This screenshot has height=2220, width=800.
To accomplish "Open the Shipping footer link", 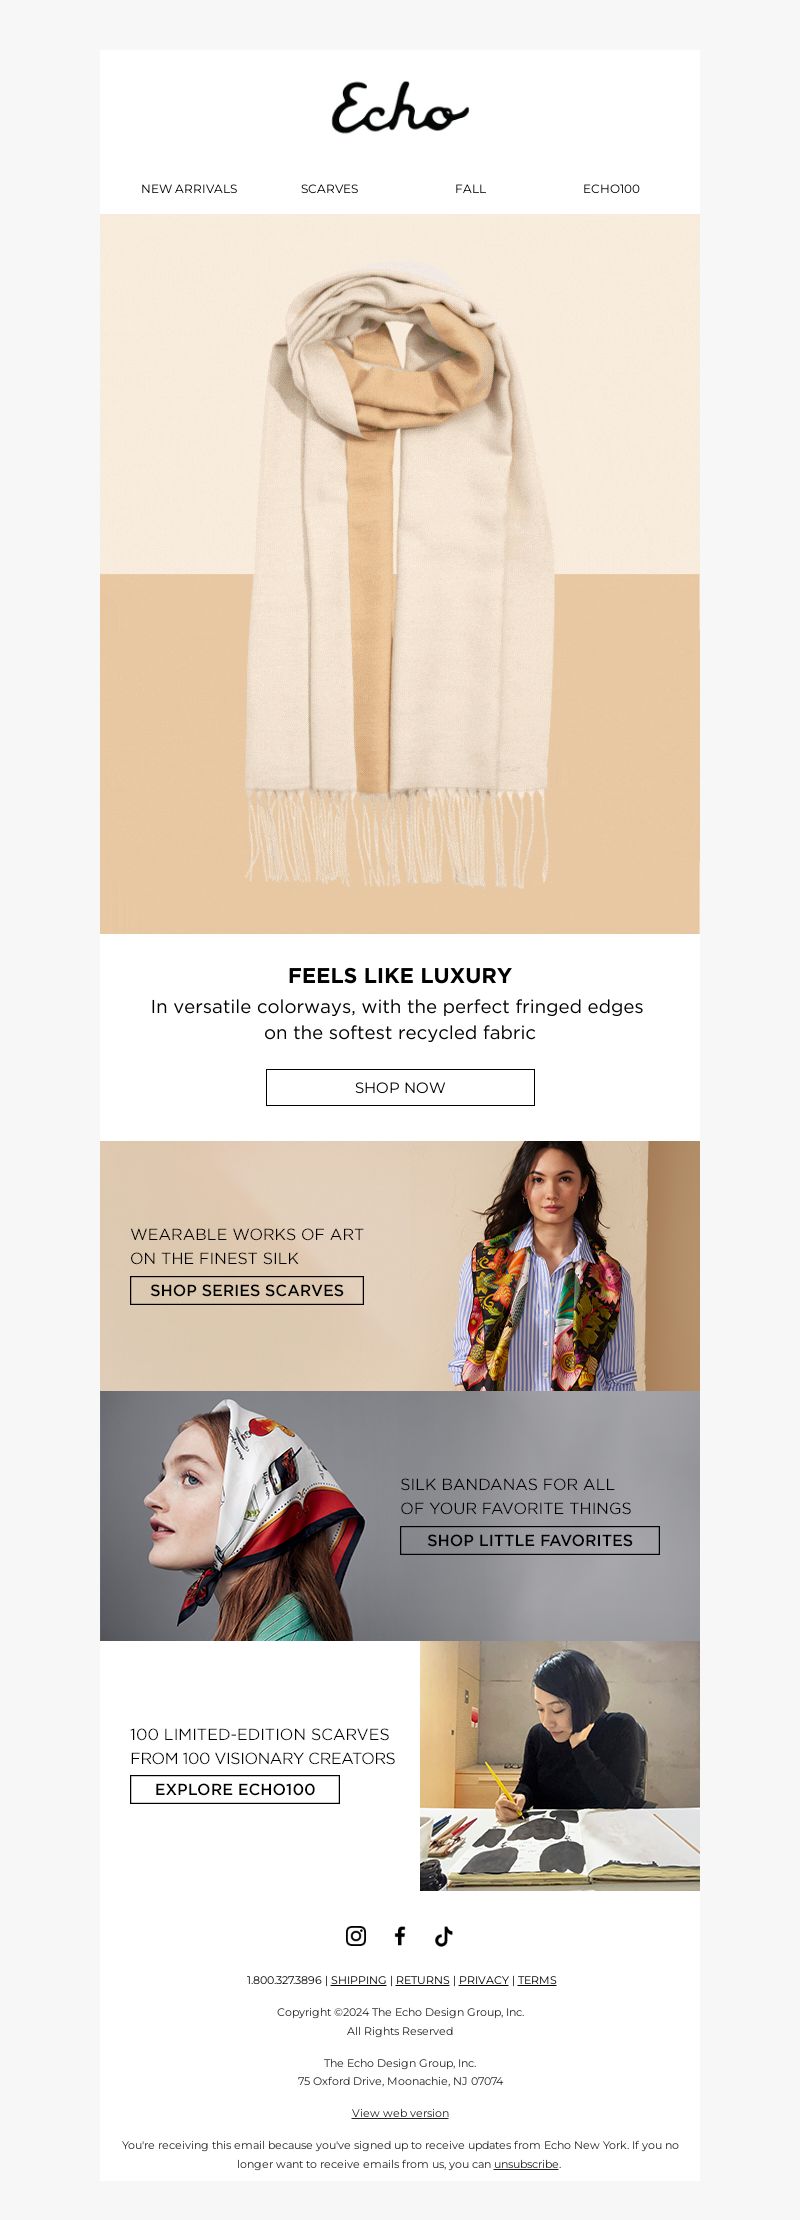I will [x=358, y=1980].
